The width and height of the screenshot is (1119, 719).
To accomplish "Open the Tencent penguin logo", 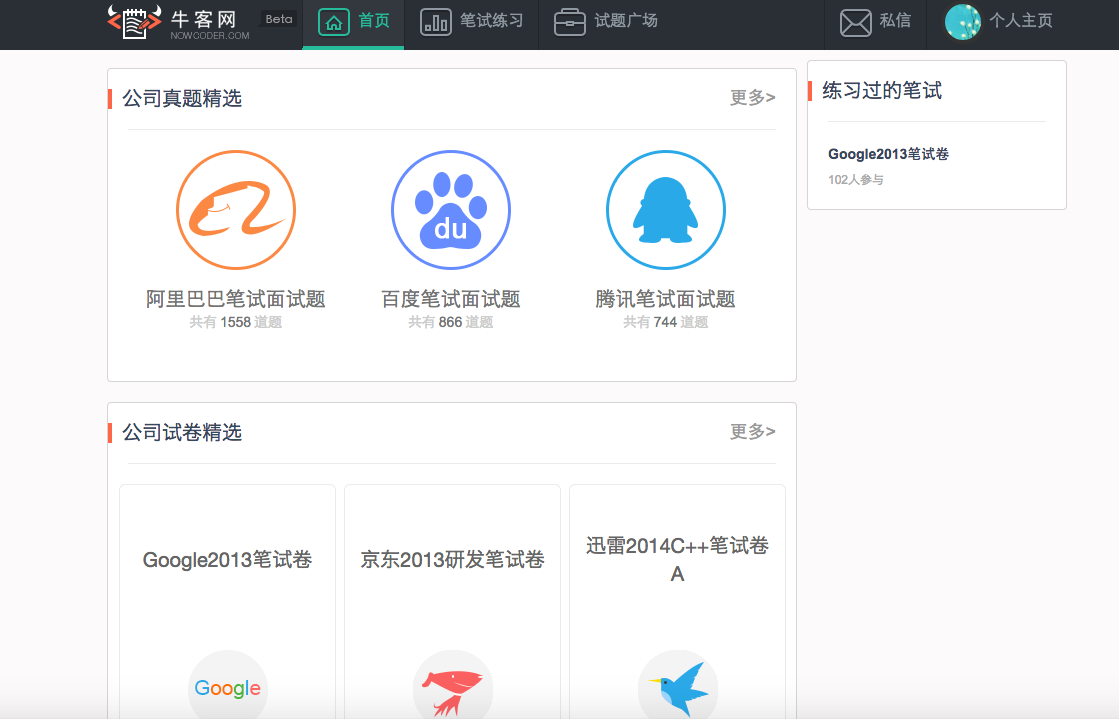I will click(666, 210).
